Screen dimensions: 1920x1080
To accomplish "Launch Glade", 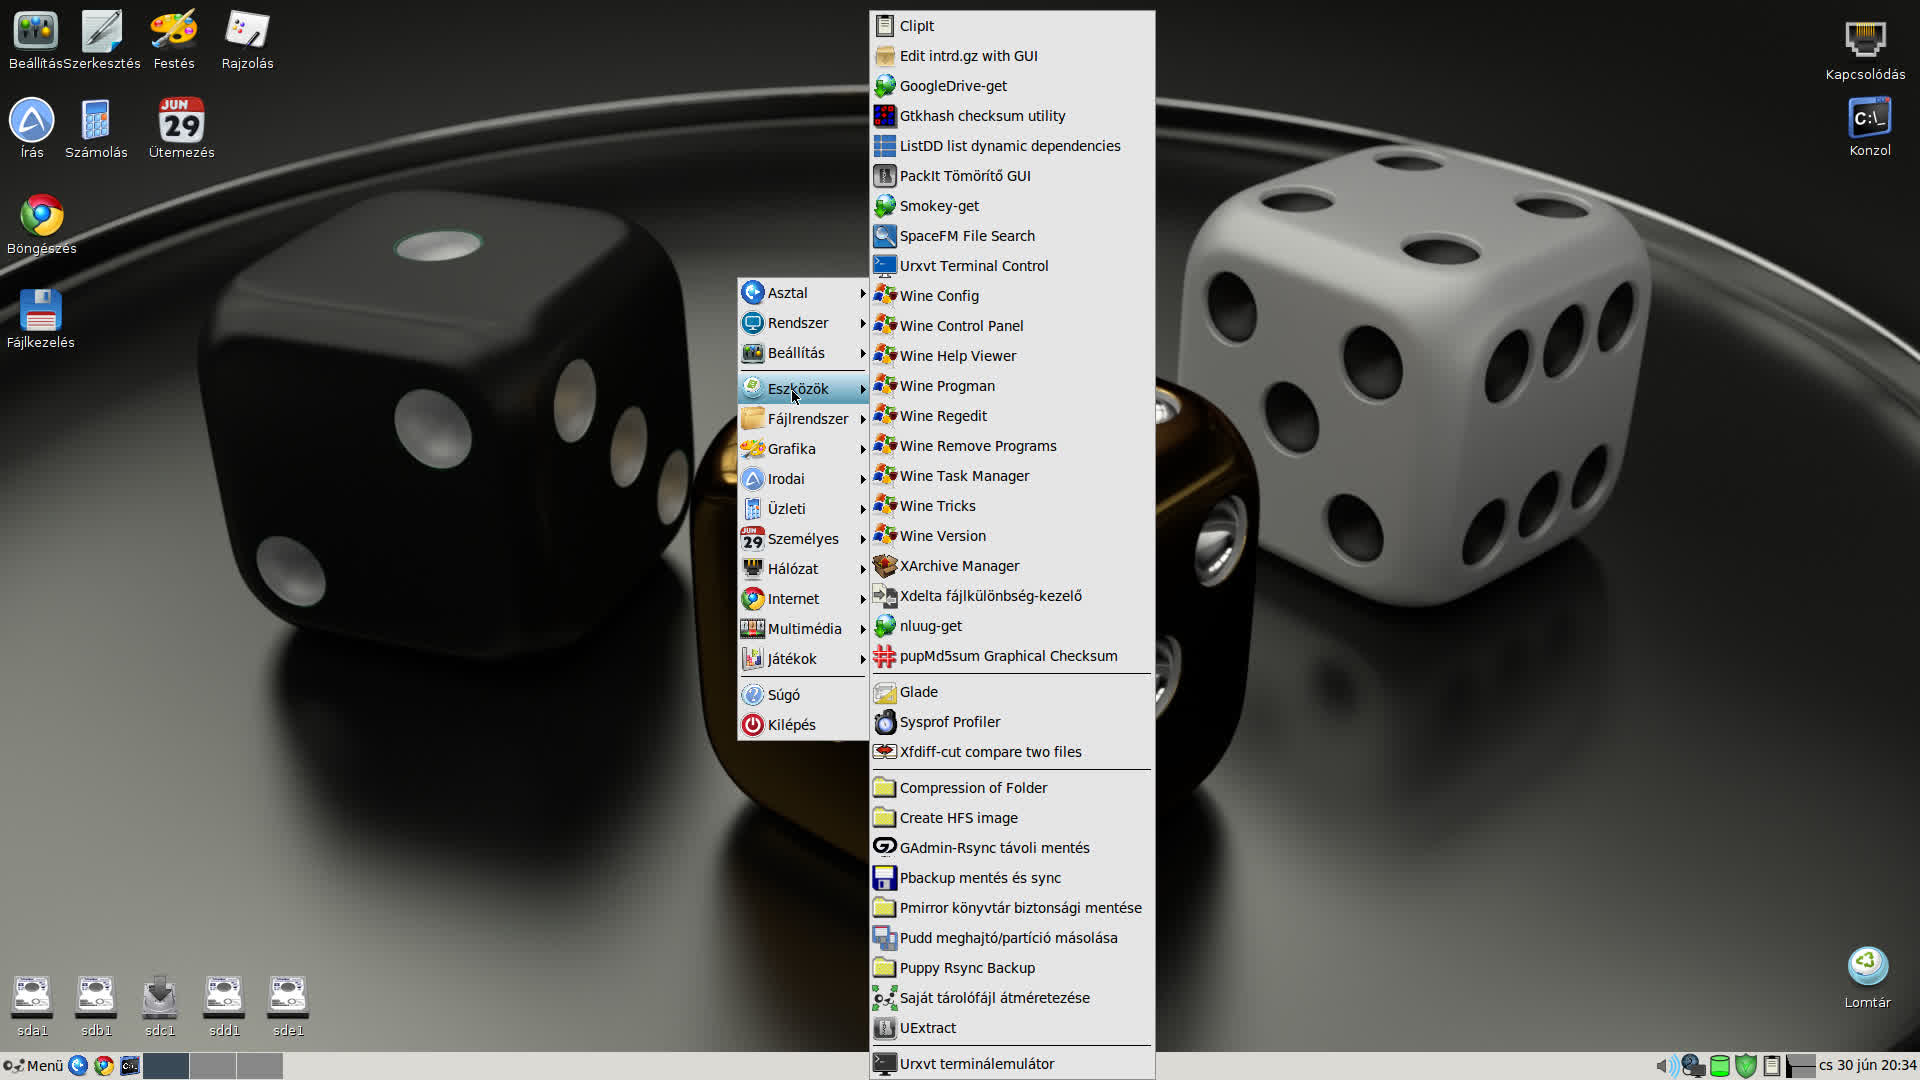I will click(1012, 692).
